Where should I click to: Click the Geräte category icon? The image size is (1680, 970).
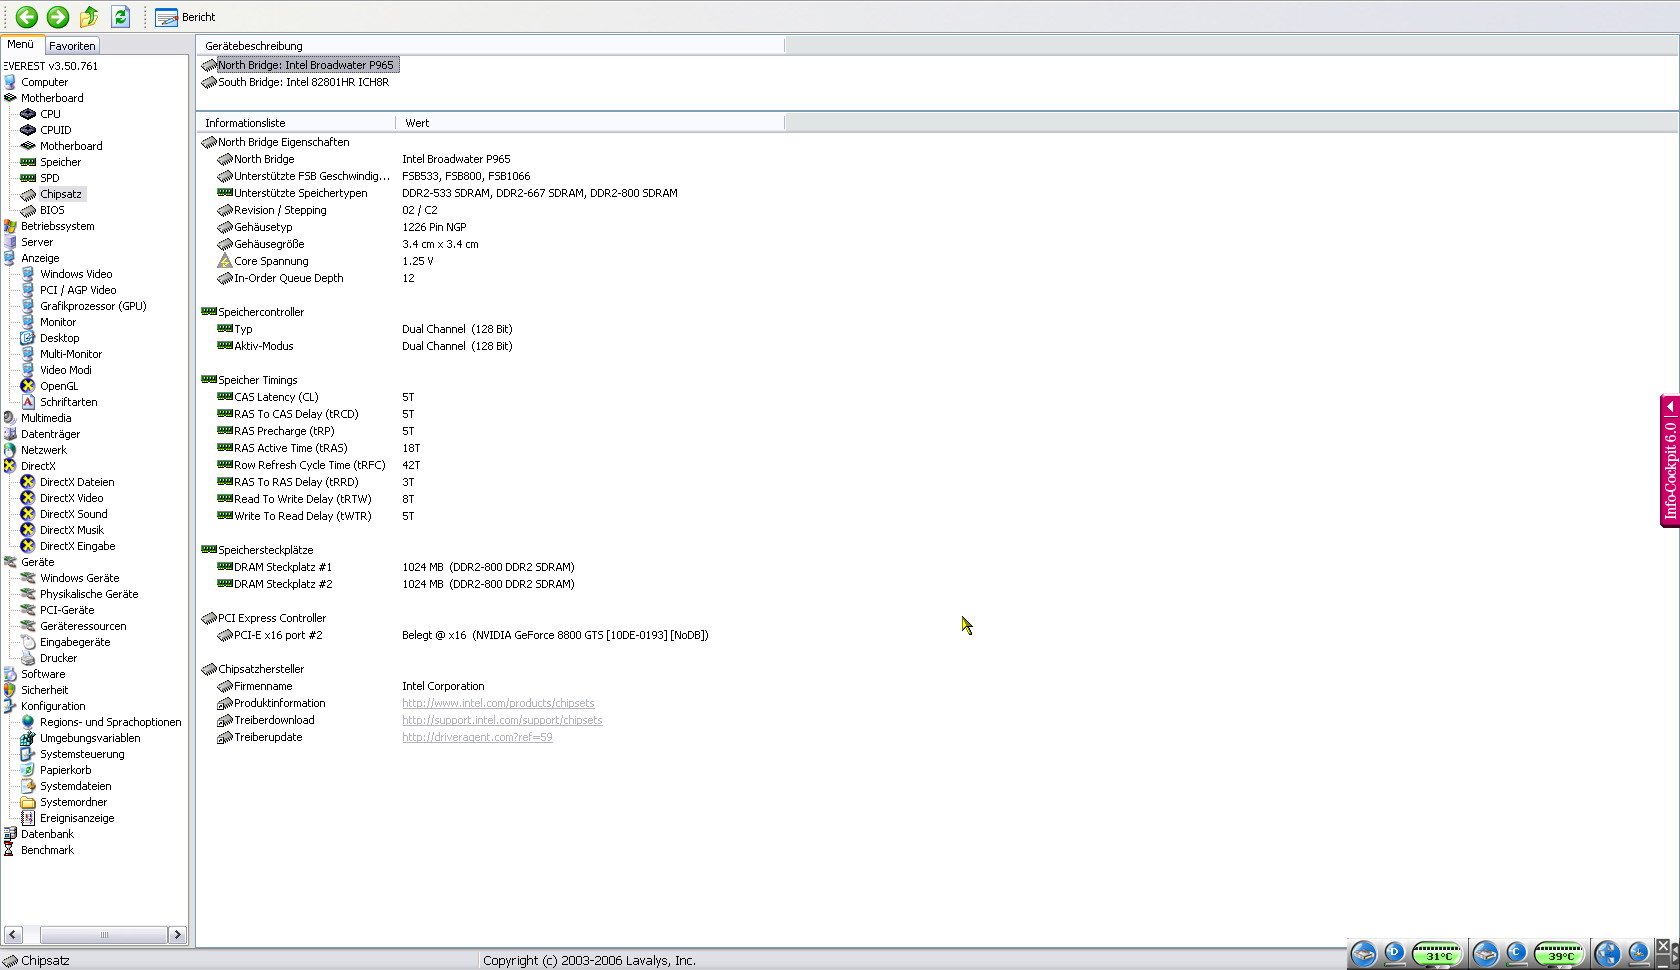pos(10,562)
